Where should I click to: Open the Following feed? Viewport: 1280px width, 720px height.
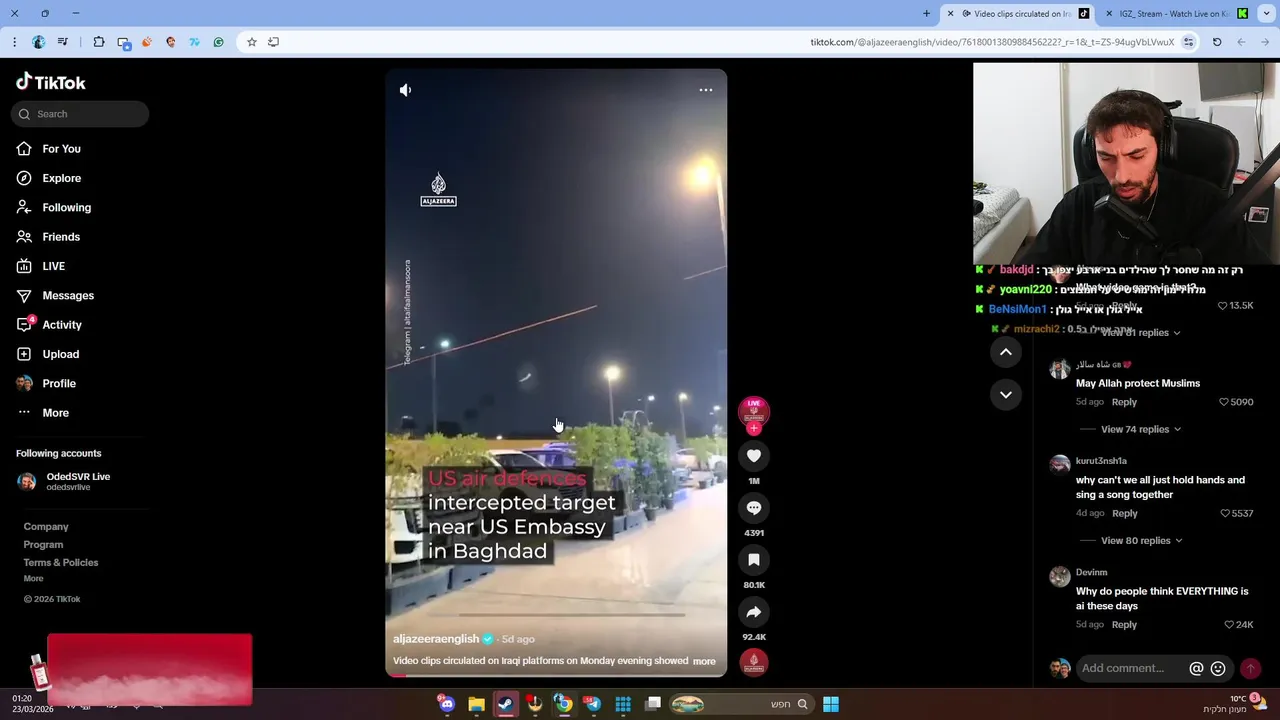pyautogui.click(x=54, y=207)
